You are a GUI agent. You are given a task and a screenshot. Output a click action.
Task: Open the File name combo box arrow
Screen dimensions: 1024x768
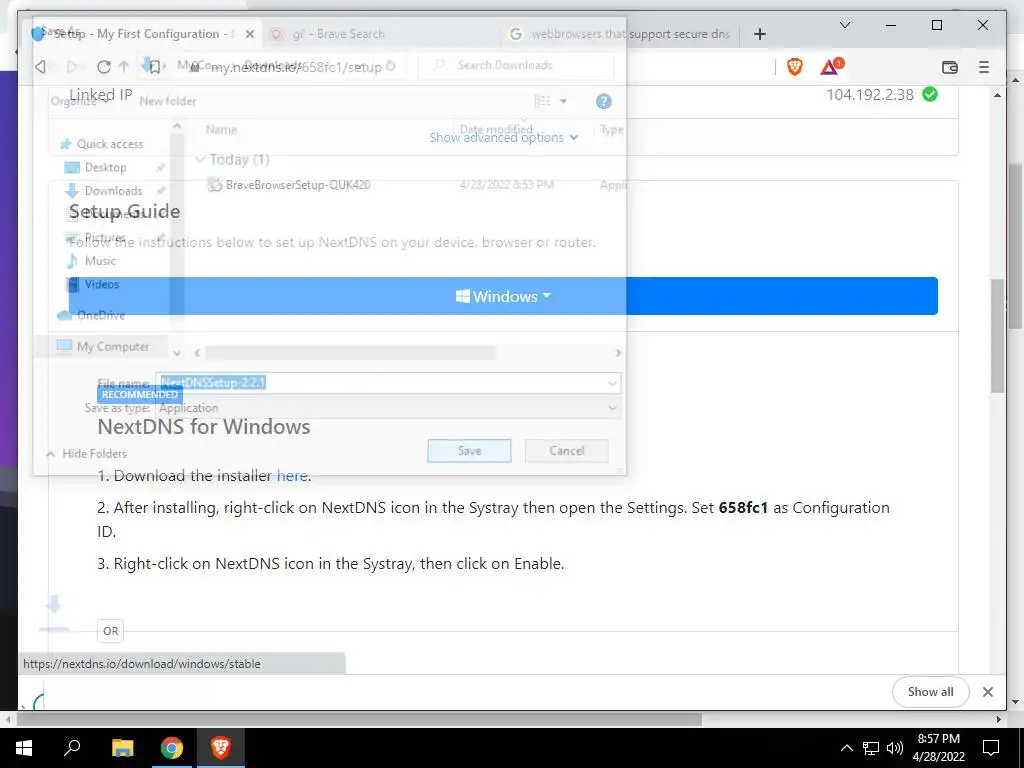(613, 383)
